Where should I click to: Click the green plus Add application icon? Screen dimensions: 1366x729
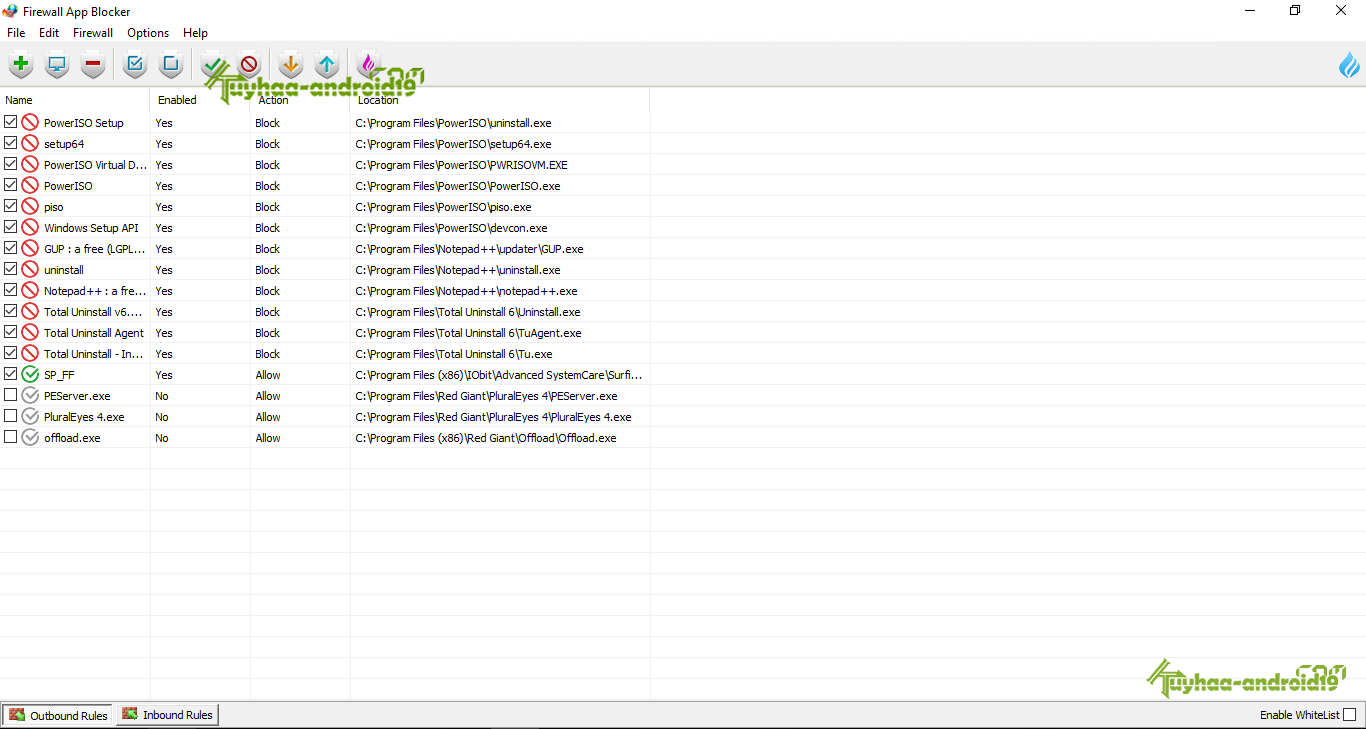(20, 66)
